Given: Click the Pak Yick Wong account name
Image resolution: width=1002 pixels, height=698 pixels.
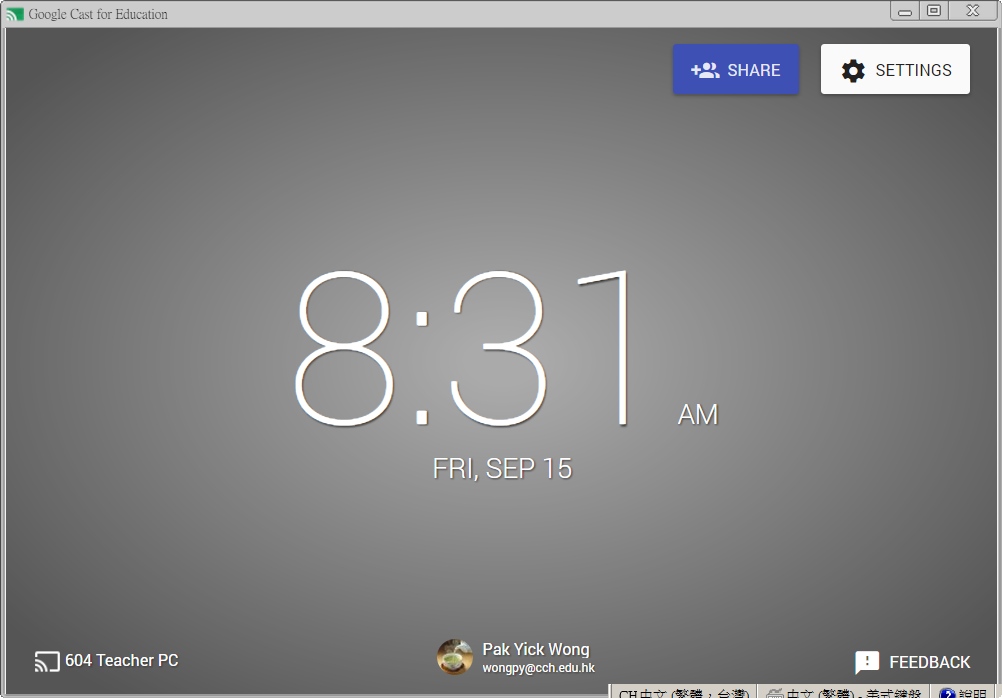Looking at the screenshot, I should coord(536,649).
